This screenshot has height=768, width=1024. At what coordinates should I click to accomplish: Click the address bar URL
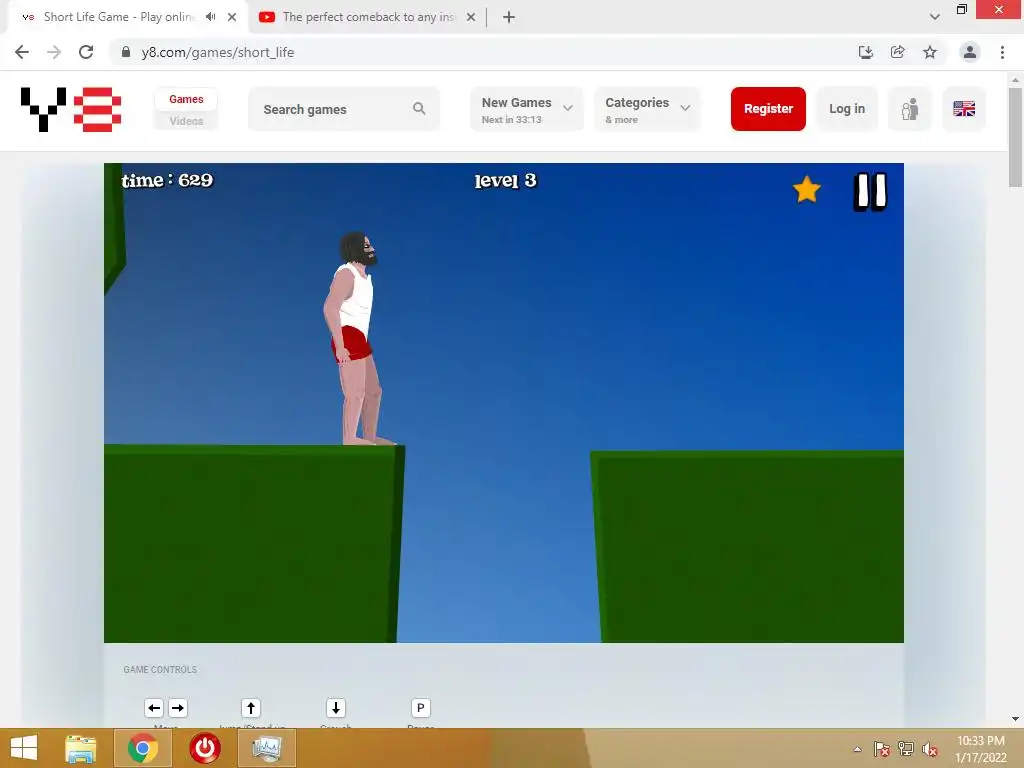tap(217, 52)
